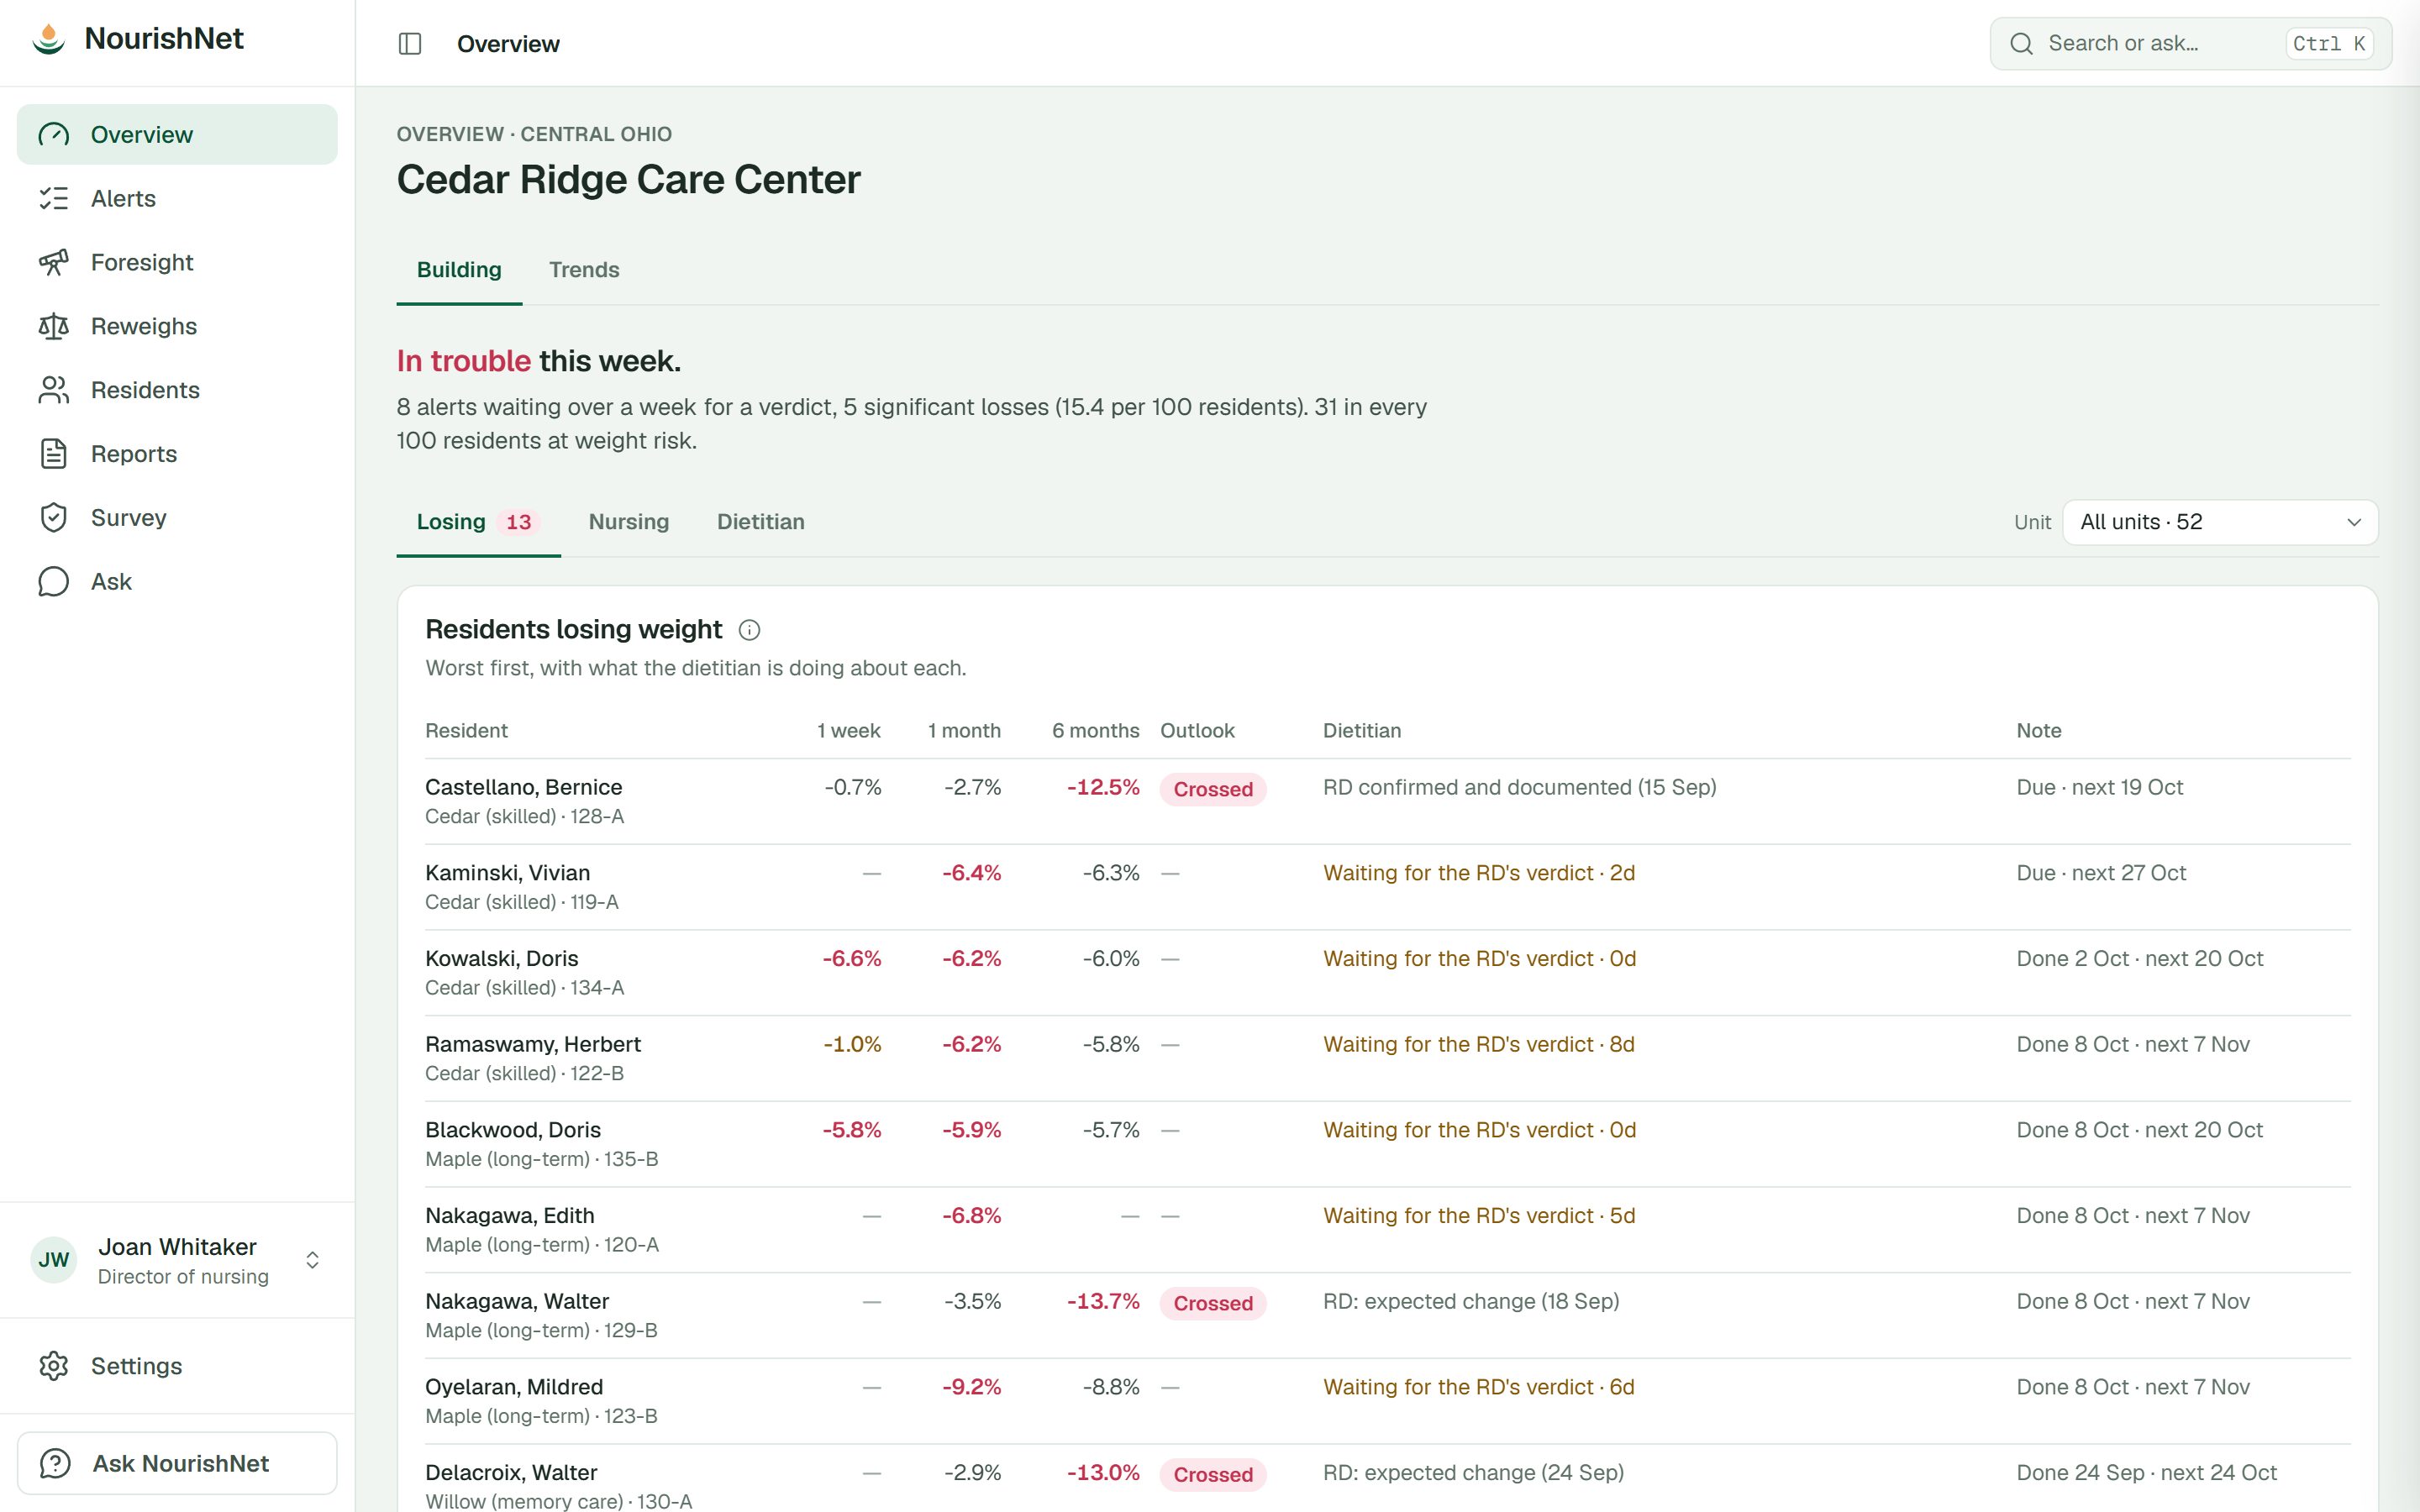Screen dimensions: 2420x1512
Task: Click the -12.5% value for Castellano
Action: [1103, 787]
